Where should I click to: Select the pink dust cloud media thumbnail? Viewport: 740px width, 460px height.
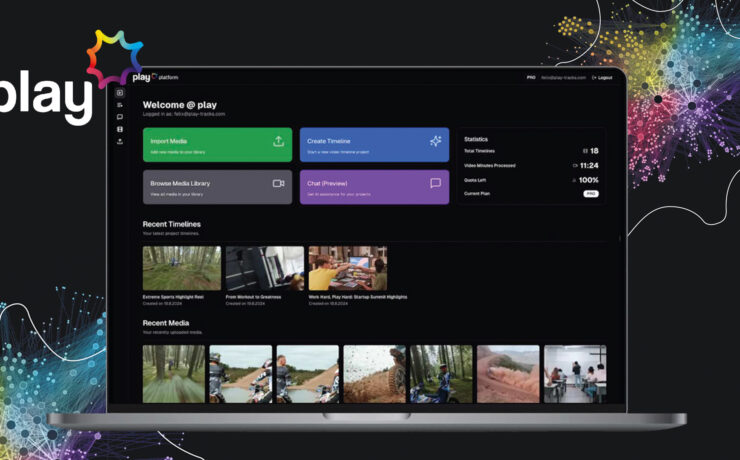[508, 374]
